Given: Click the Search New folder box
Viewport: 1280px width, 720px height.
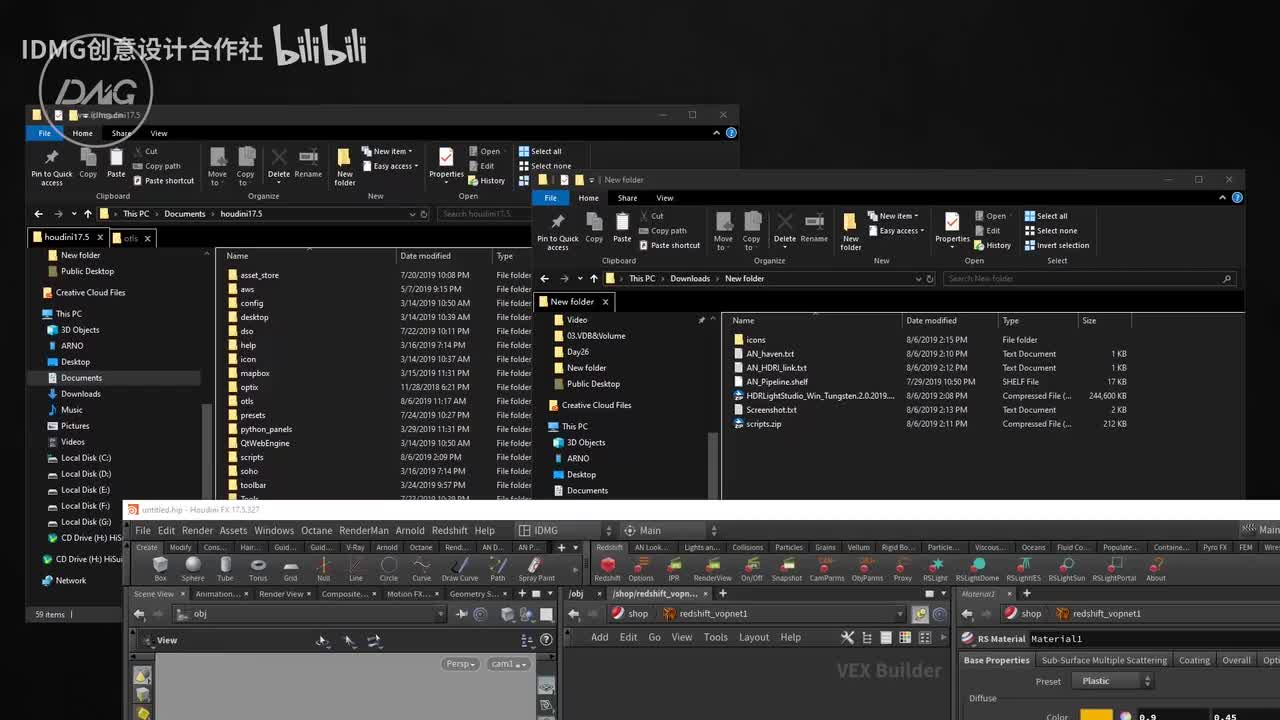Looking at the screenshot, I should click(x=1089, y=279).
